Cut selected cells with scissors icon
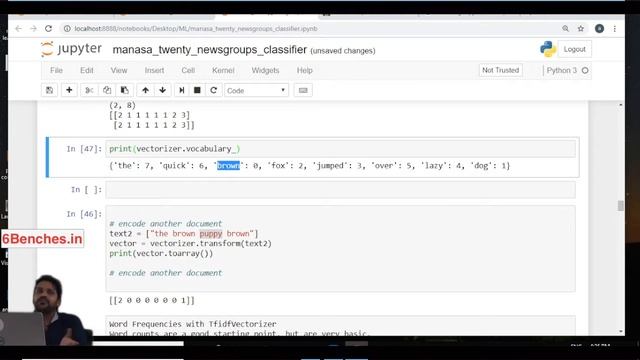This screenshot has width=640, height=360. pyautogui.click(x=89, y=90)
